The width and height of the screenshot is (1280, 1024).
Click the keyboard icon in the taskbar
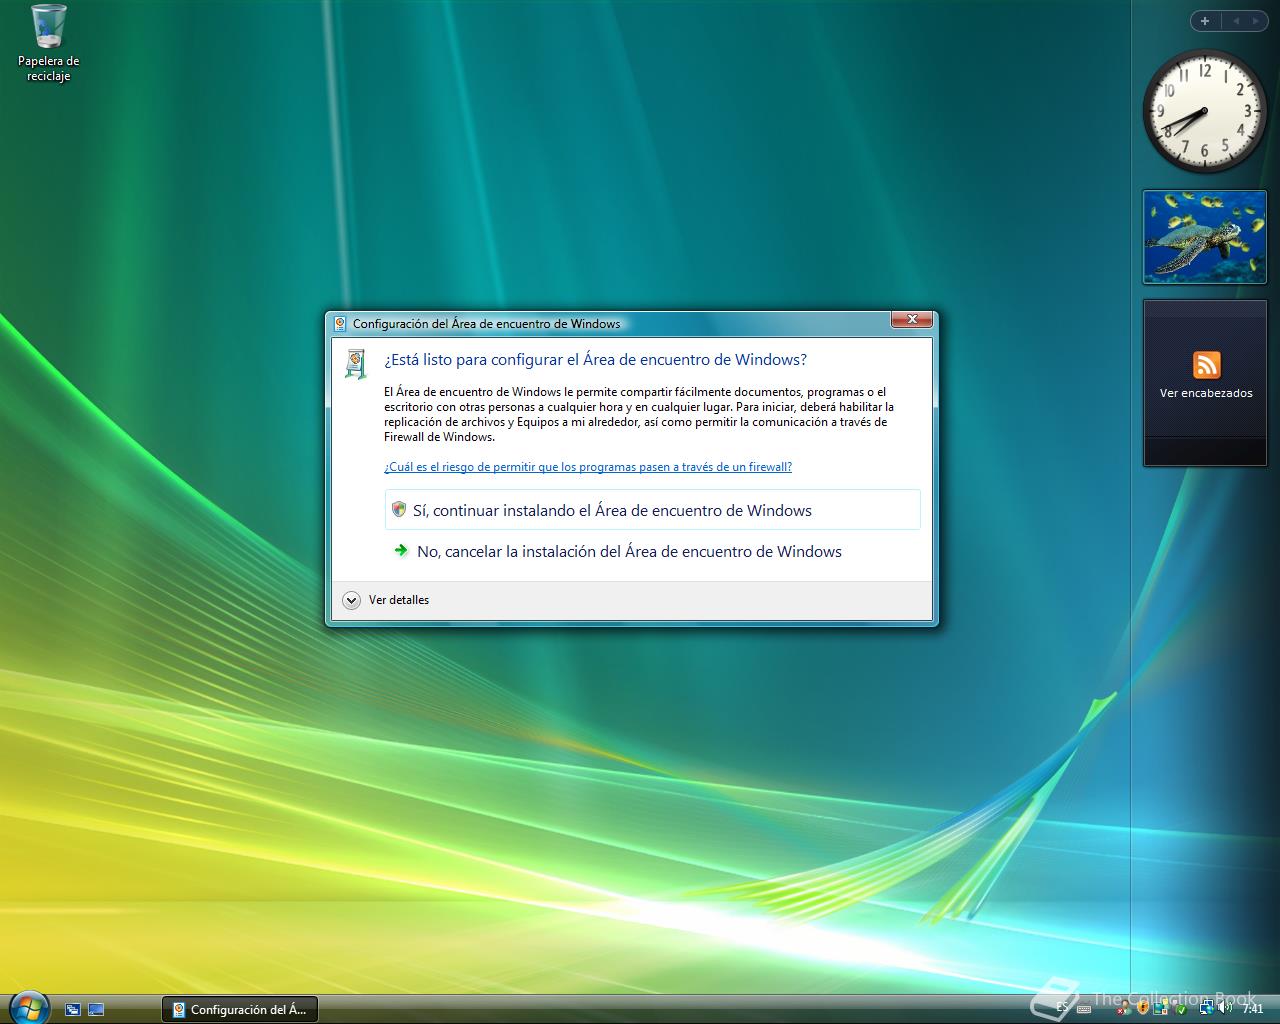pos(1084,1009)
